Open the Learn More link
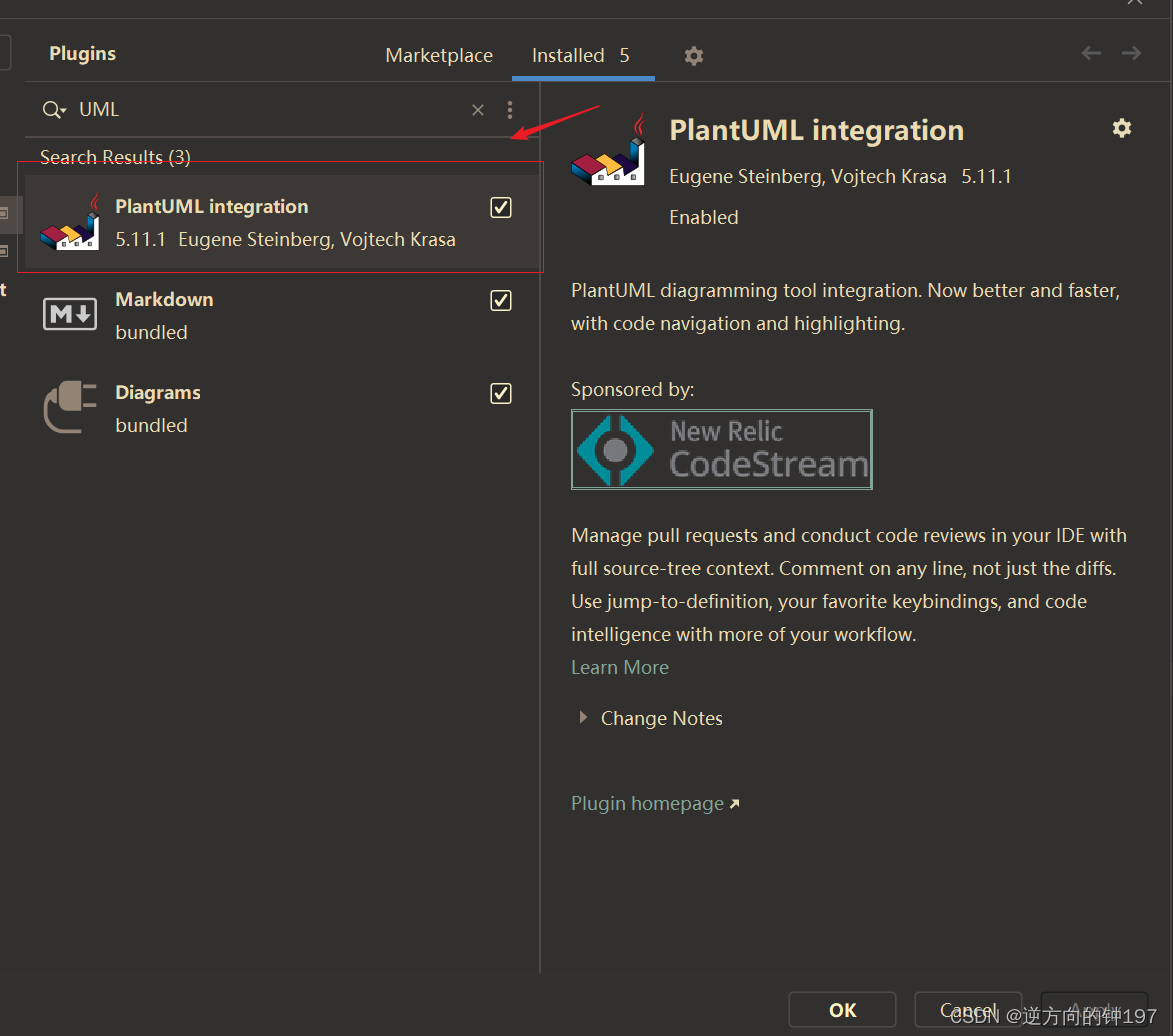Viewport: 1173px width, 1036px height. (x=619, y=667)
